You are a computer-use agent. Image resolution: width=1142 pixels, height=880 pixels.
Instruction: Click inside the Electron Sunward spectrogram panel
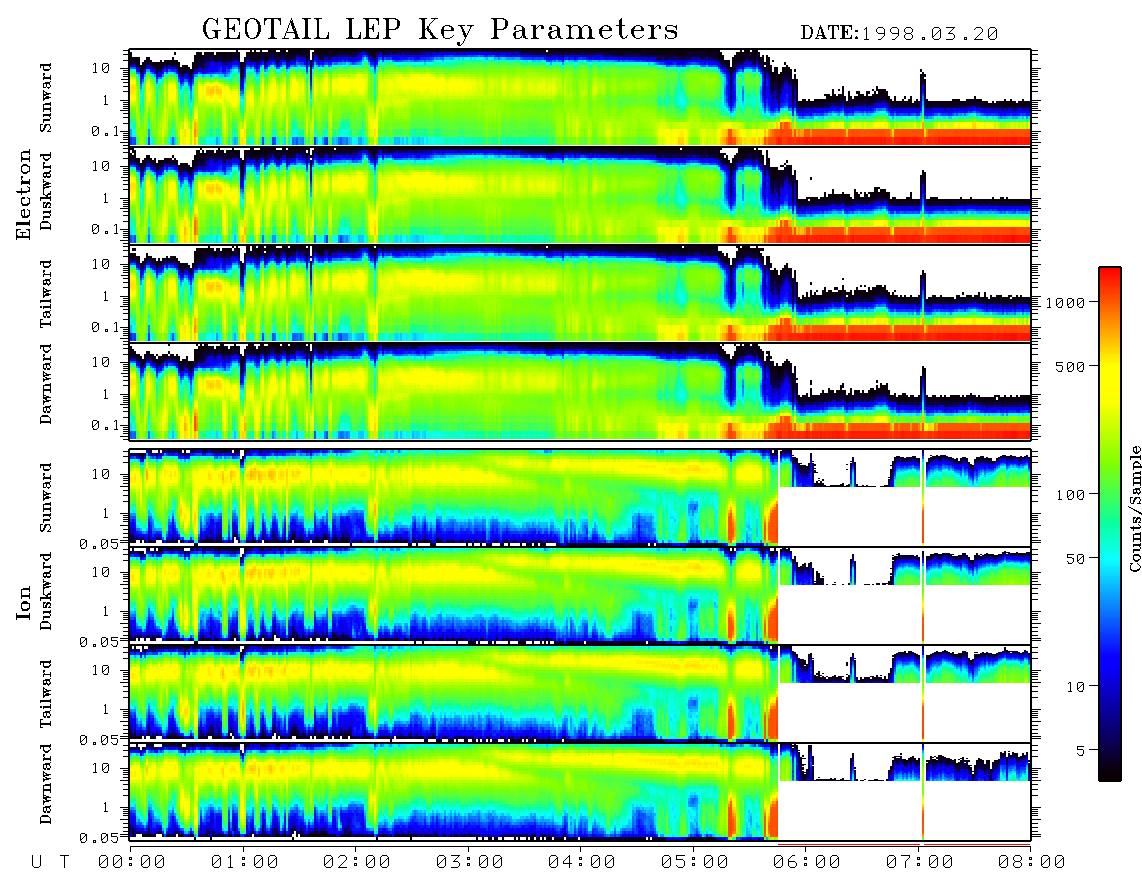tap(580, 97)
